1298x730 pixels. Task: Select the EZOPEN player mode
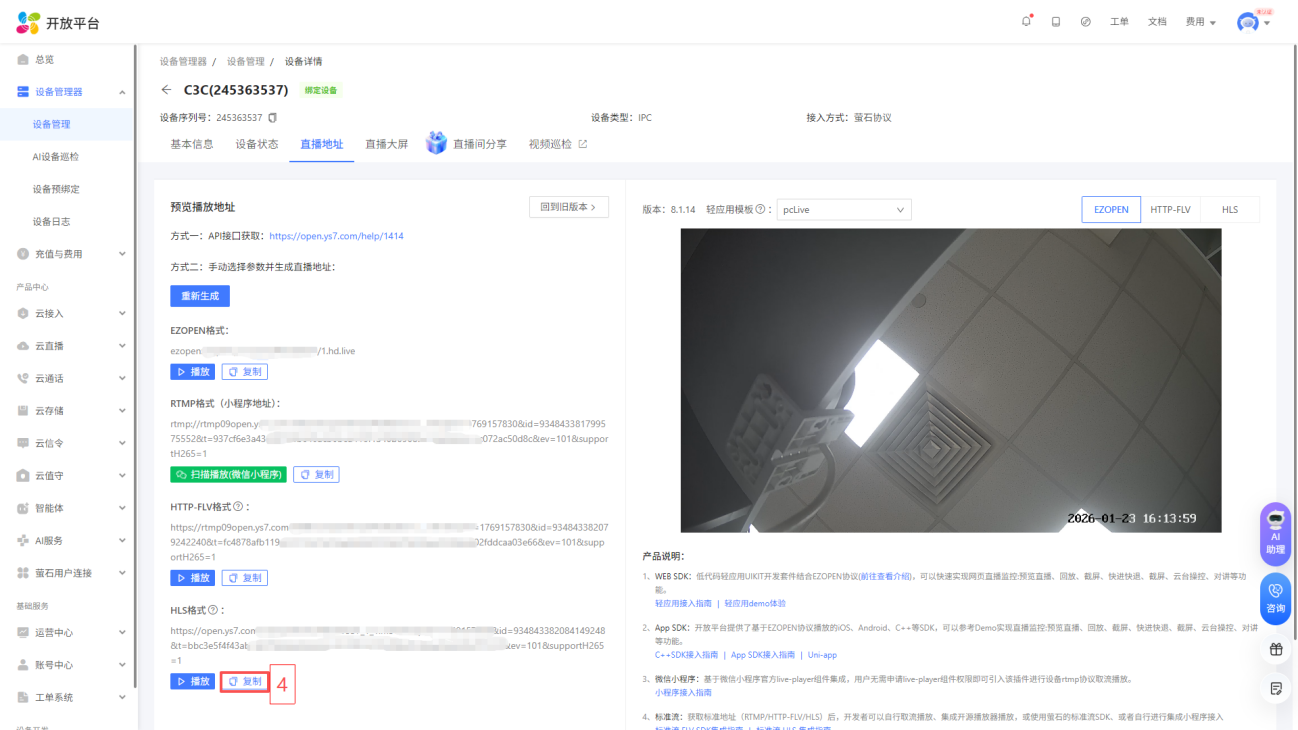tap(1111, 210)
